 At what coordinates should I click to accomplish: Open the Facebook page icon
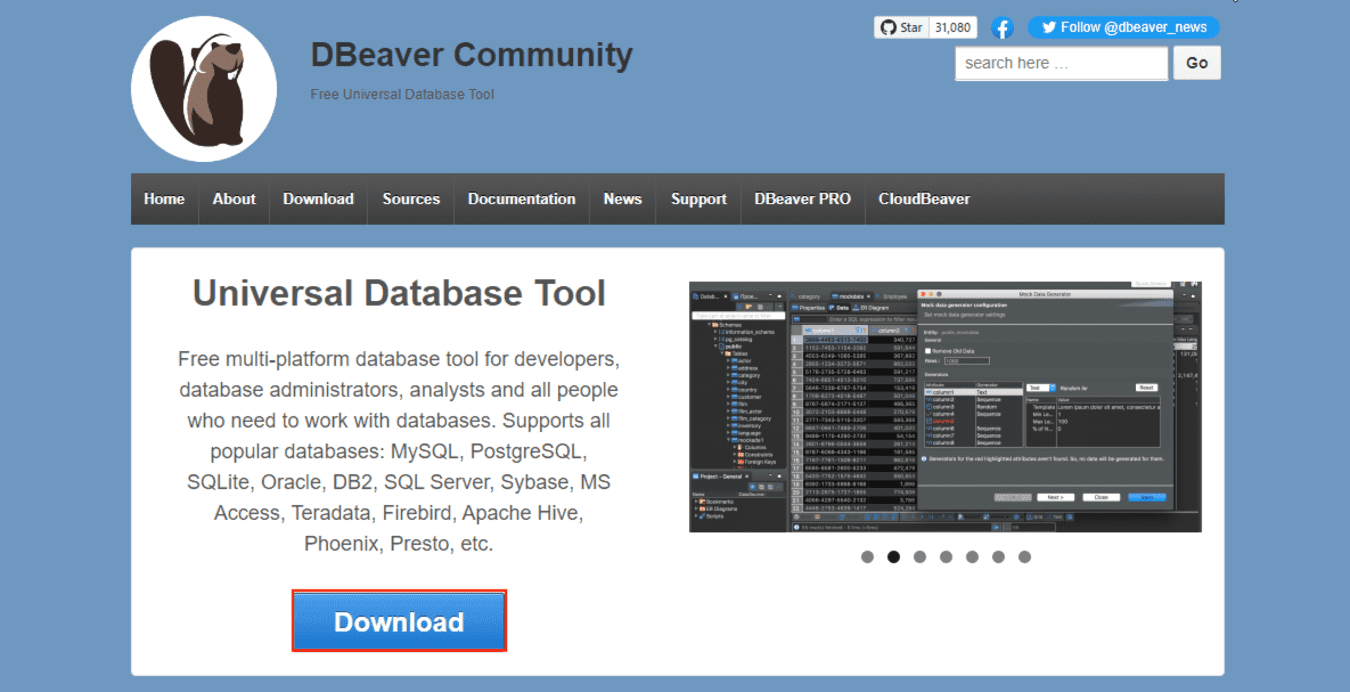point(1002,28)
